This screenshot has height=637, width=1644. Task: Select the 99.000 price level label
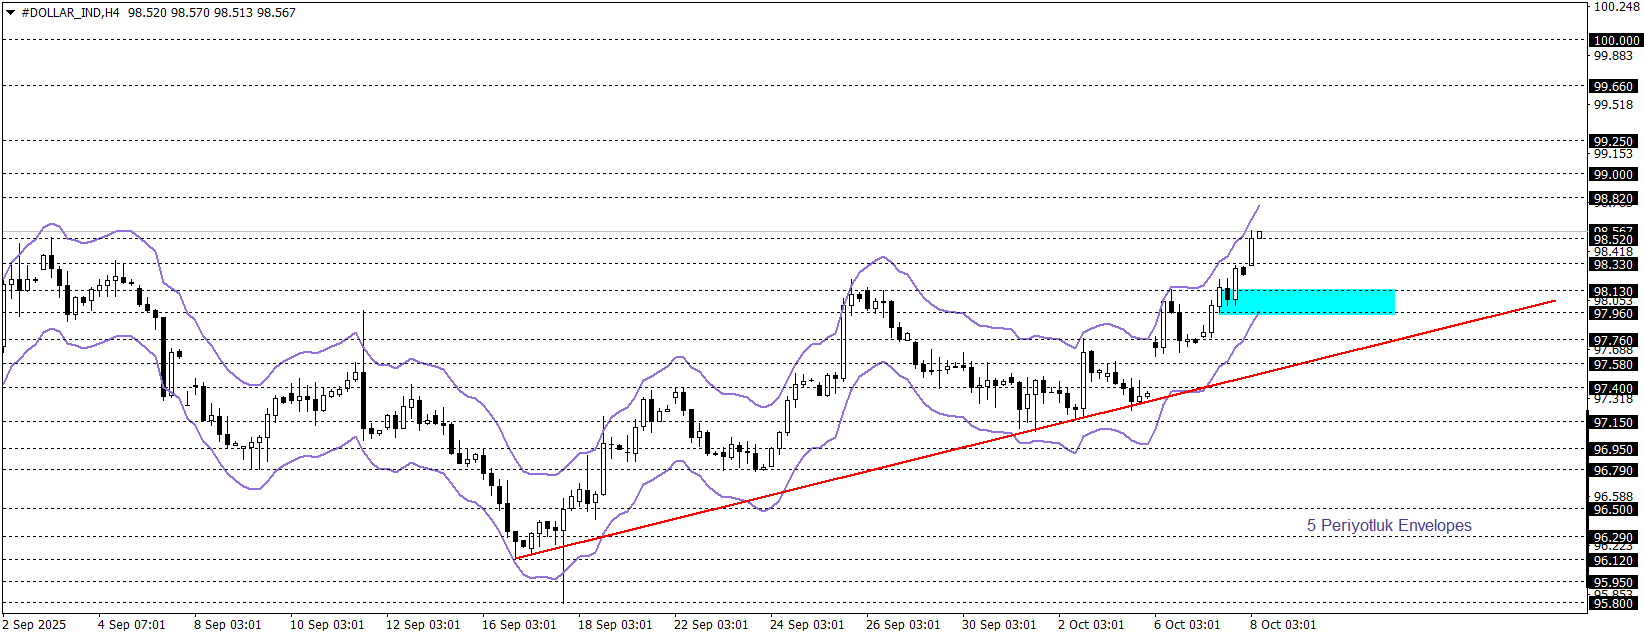coord(1613,175)
